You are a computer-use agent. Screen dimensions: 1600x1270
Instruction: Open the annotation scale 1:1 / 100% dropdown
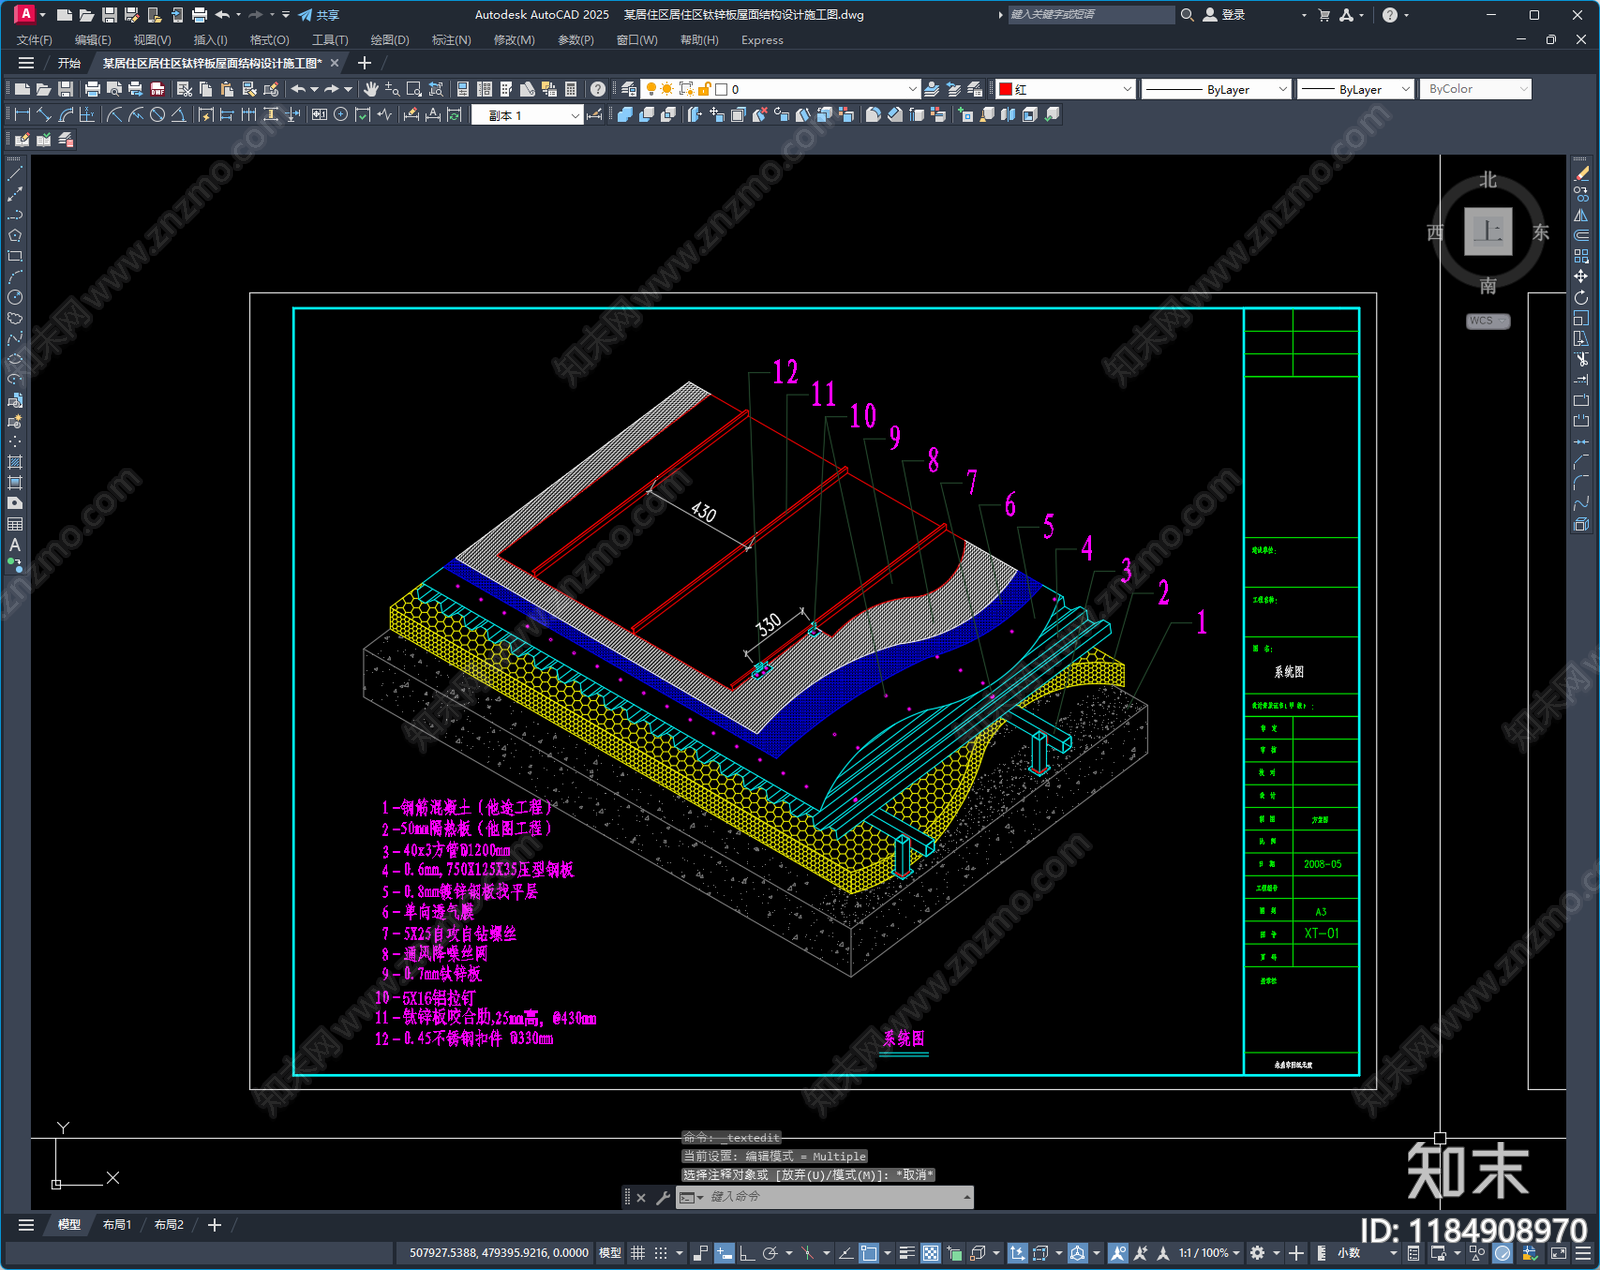pos(1209,1253)
